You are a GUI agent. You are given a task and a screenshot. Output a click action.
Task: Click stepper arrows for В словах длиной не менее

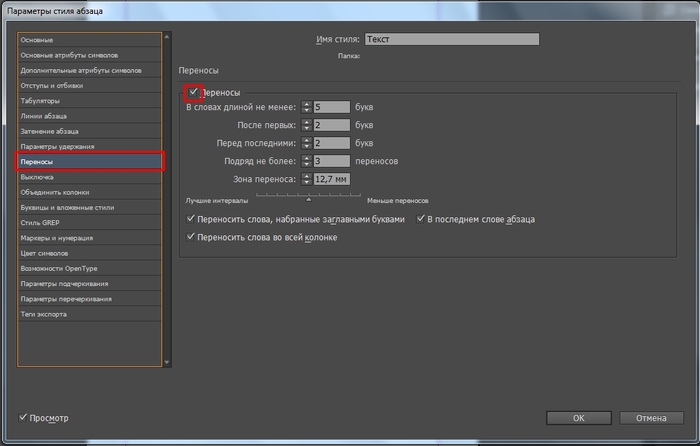pos(307,107)
